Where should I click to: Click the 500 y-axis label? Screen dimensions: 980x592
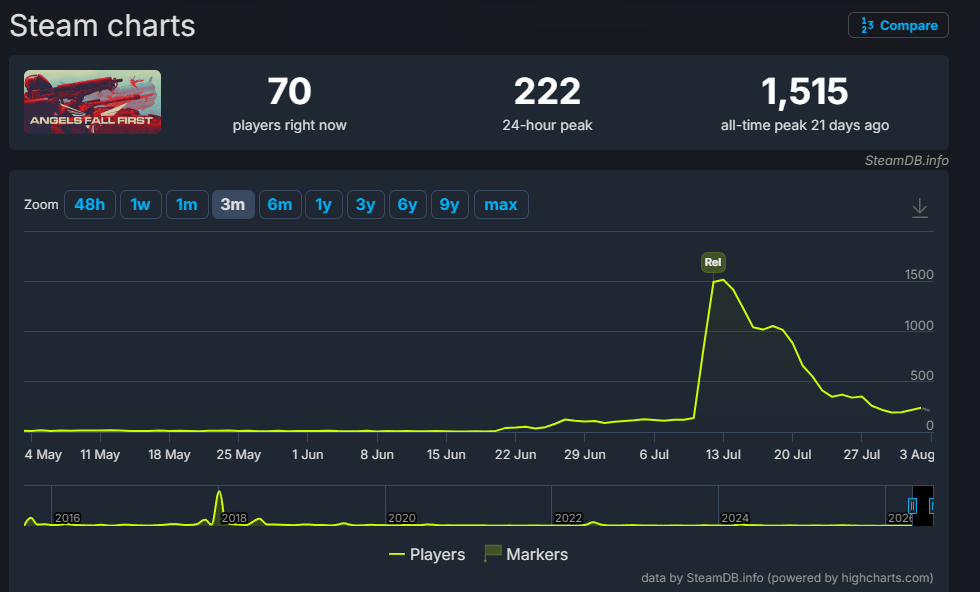point(922,376)
